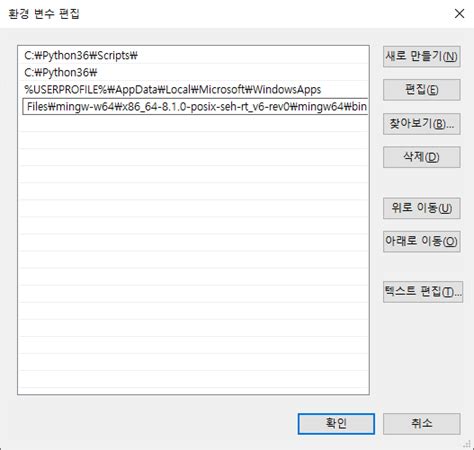Image resolution: width=474 pixels, height=450 pixels.
Task: Click blank gap between 삭제 and 위로 이동 buttons
Action: pyautogui.click(x=422, y=183)
